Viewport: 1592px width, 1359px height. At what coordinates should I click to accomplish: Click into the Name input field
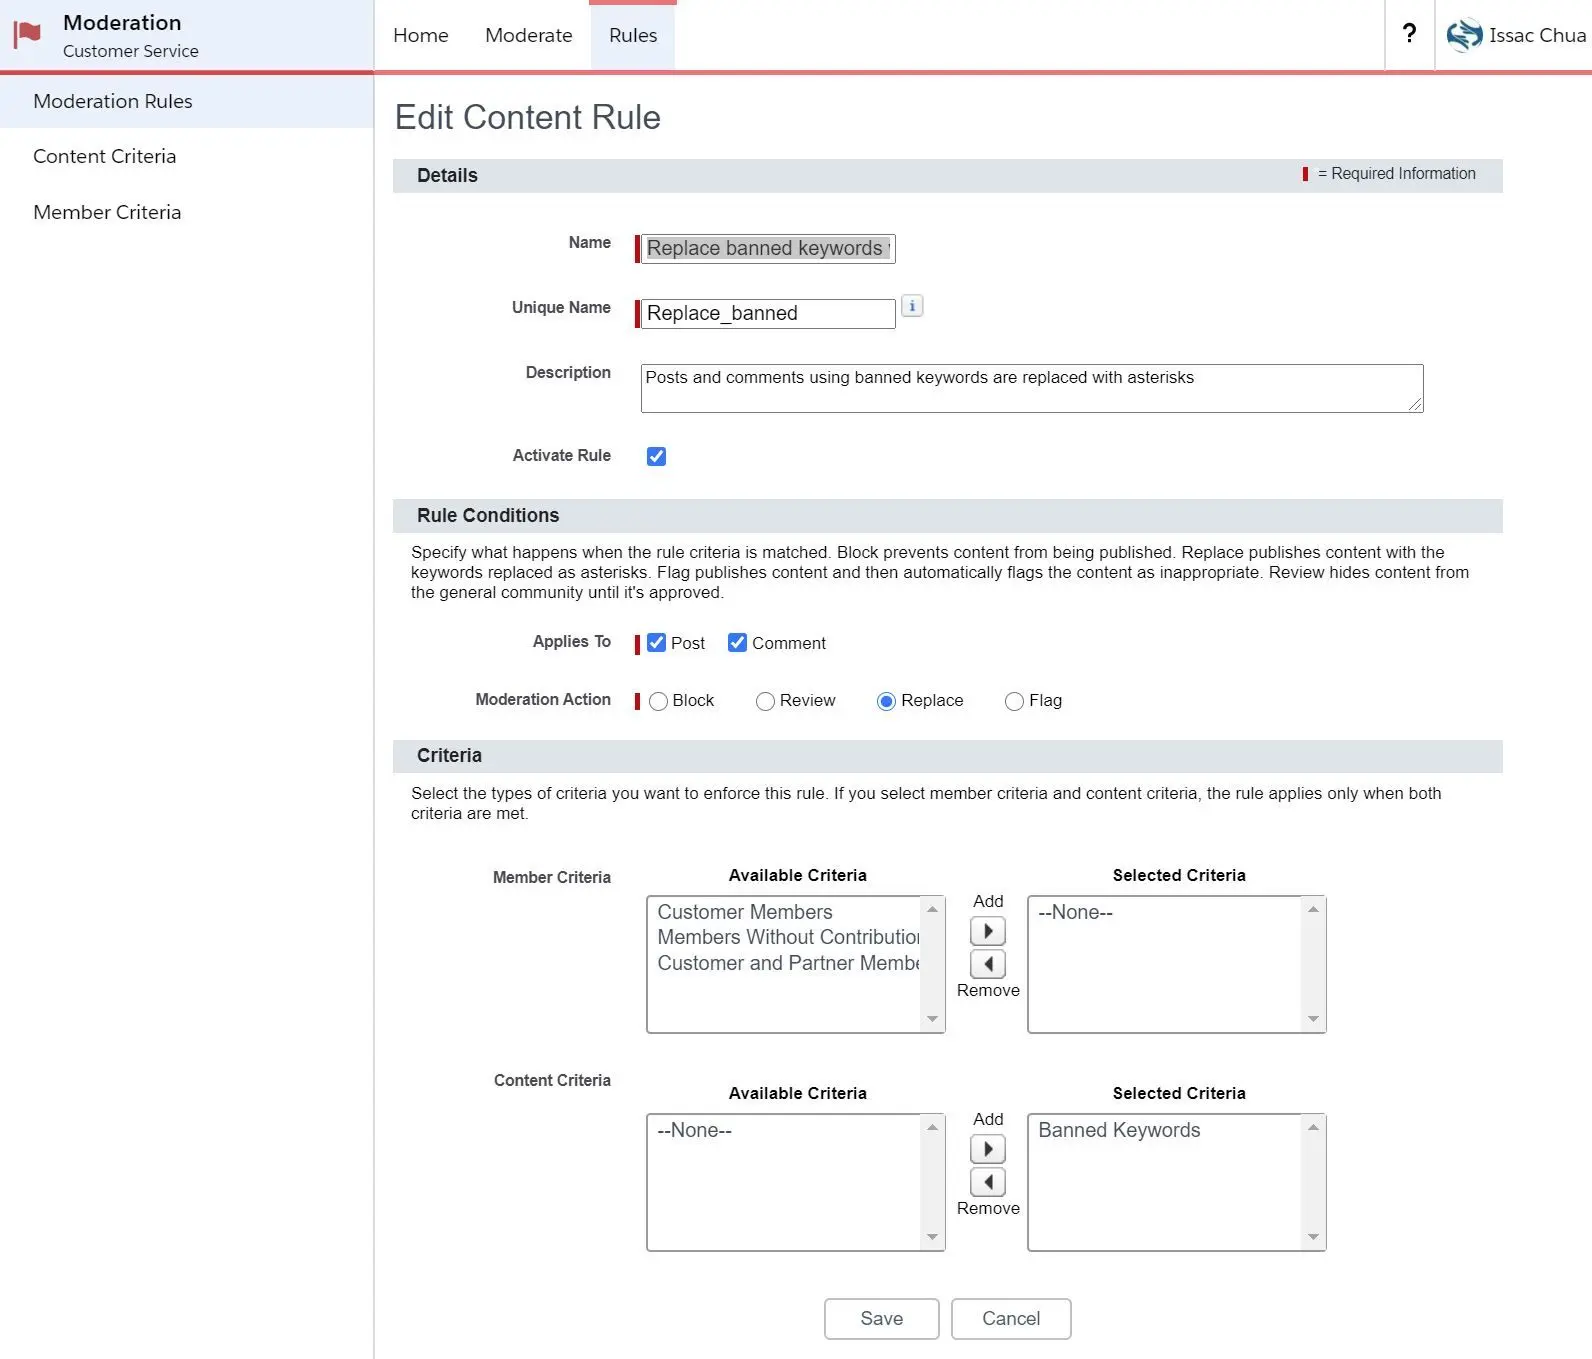[x=768, y=248]
